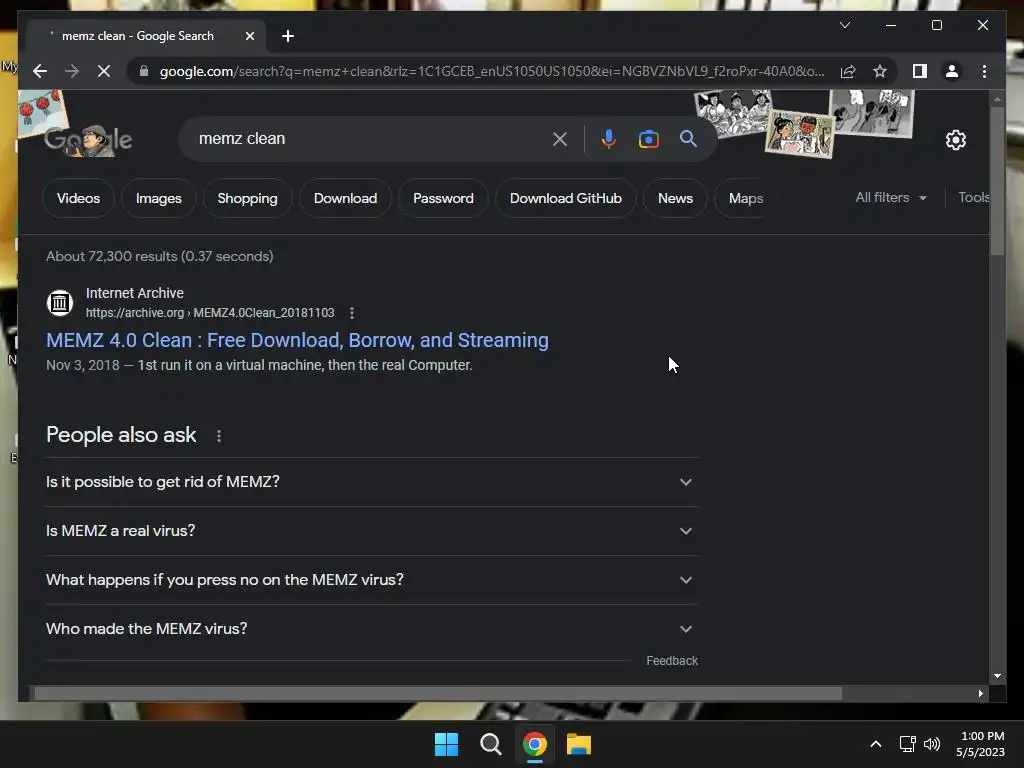Open the All filters dropdown
Image resolution: width=1024 pixels, height=768 pixels.
(891, 197)
